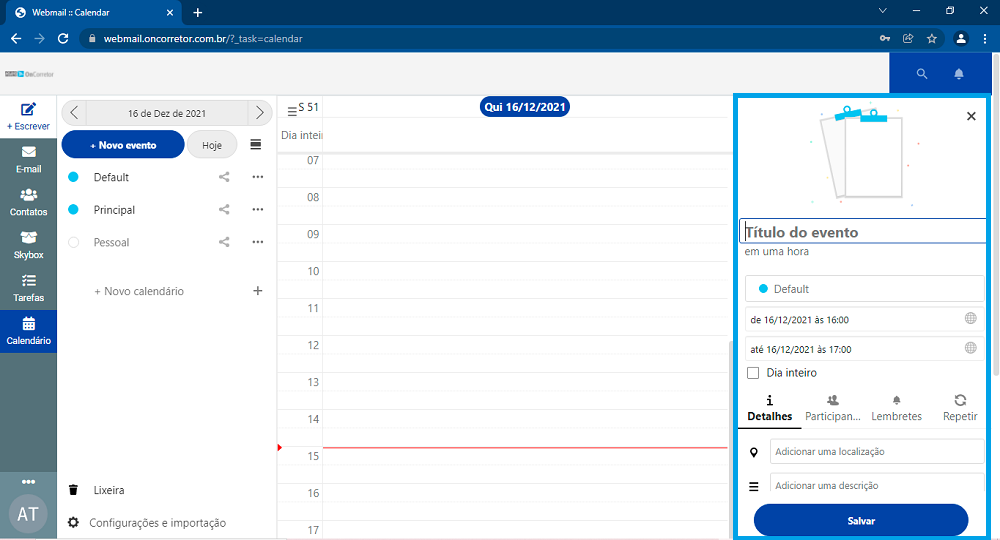Switch to the Lembretes tab
The image size is (1000, 540).
(896, 407)
